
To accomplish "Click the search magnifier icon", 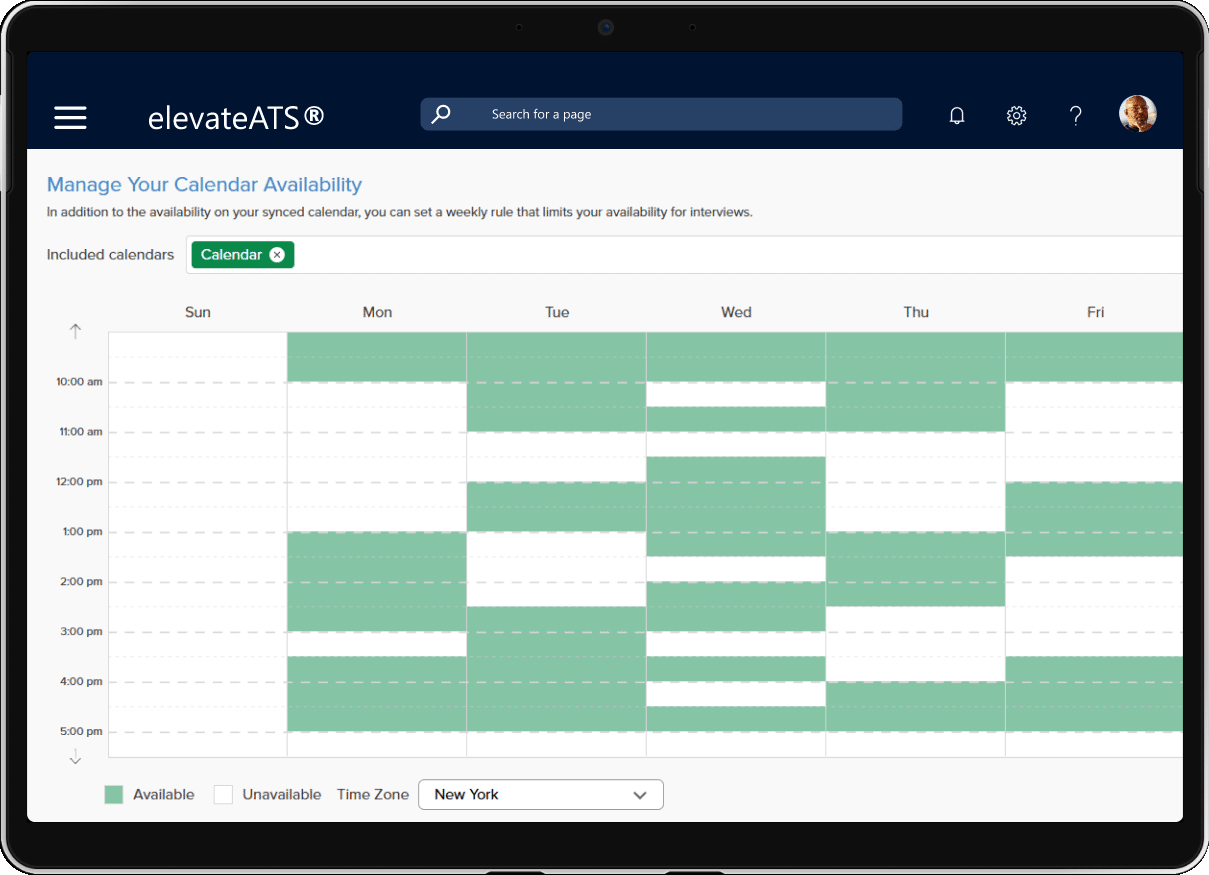I will click(441, 114).
